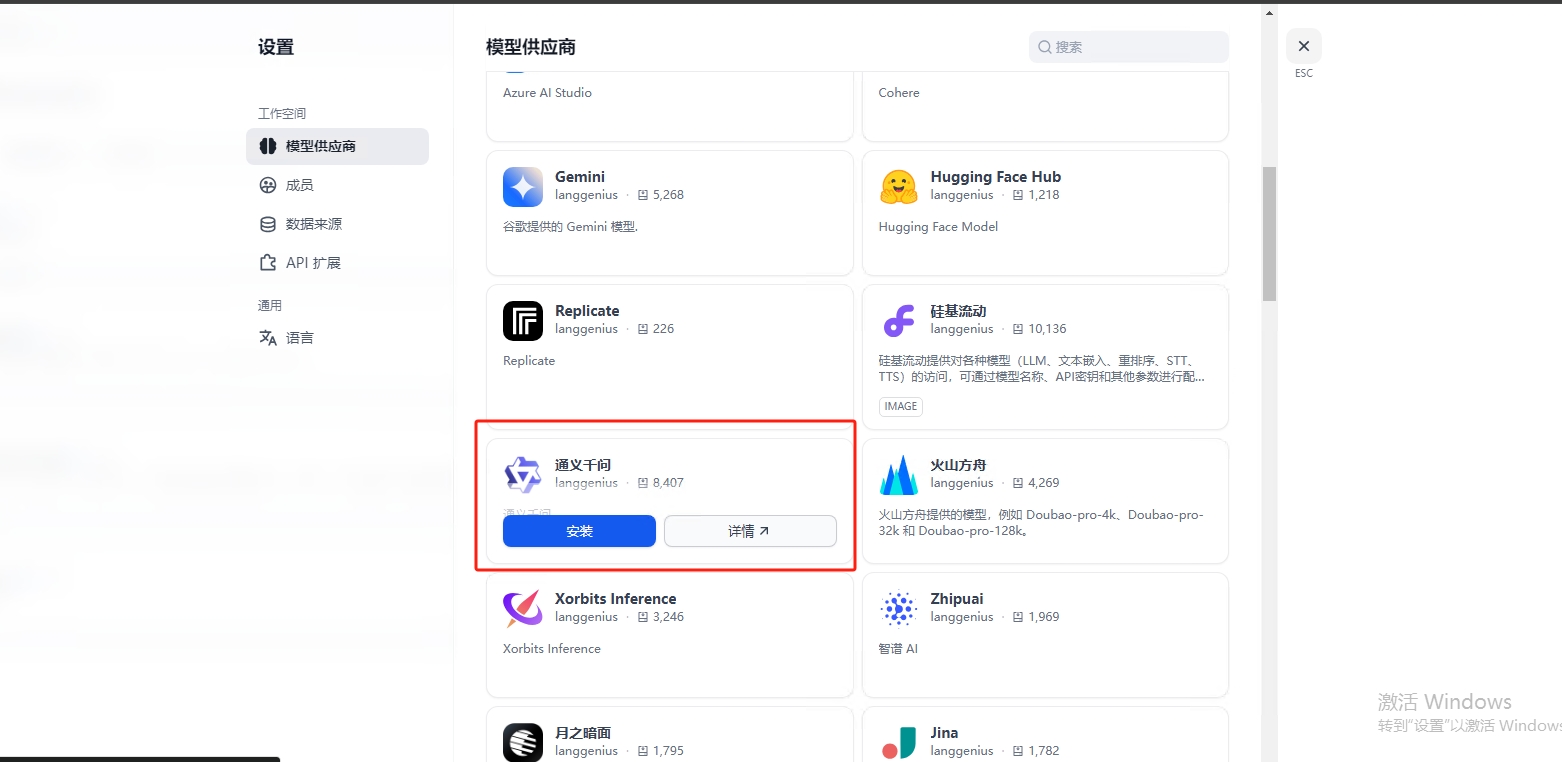Click the 模型供应商 page heading
Viewport: 1562px width, 762px height.
pyautogui.click(x=531, y=47)
